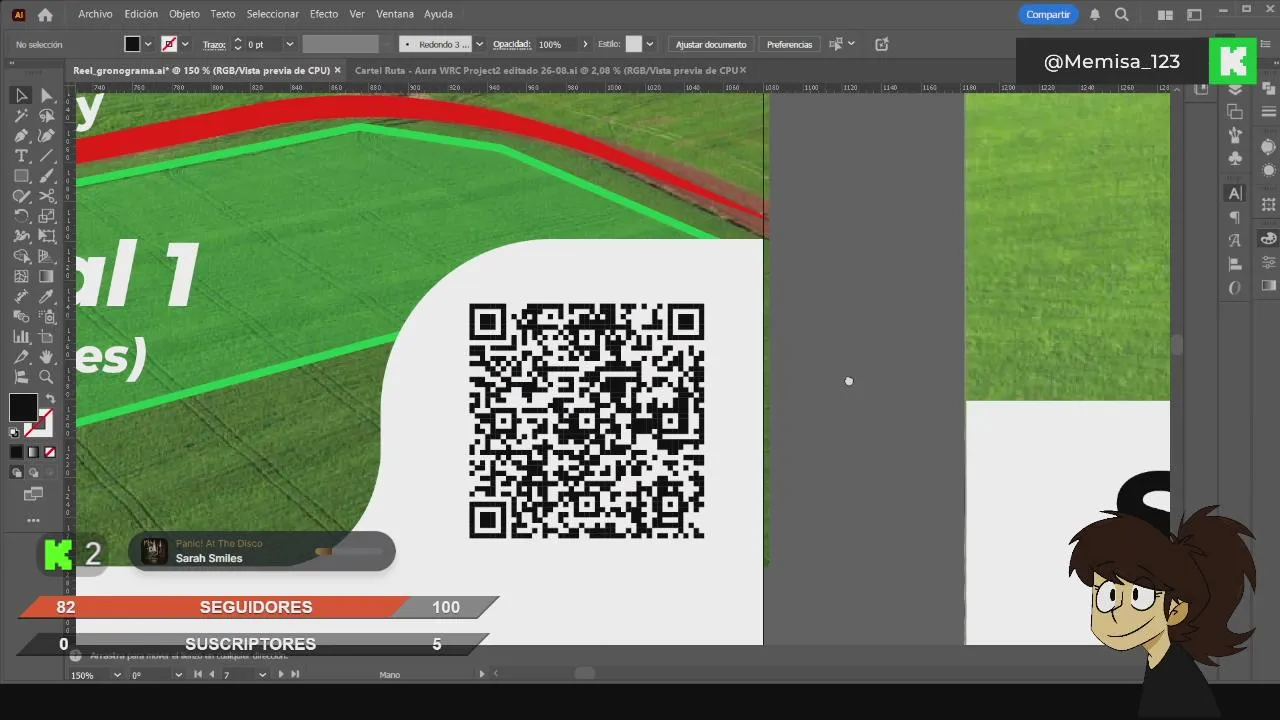The width and height of the screenshot is (1280, 720).
Task: Select the Magic Wand tool
Action: point(21,115)
